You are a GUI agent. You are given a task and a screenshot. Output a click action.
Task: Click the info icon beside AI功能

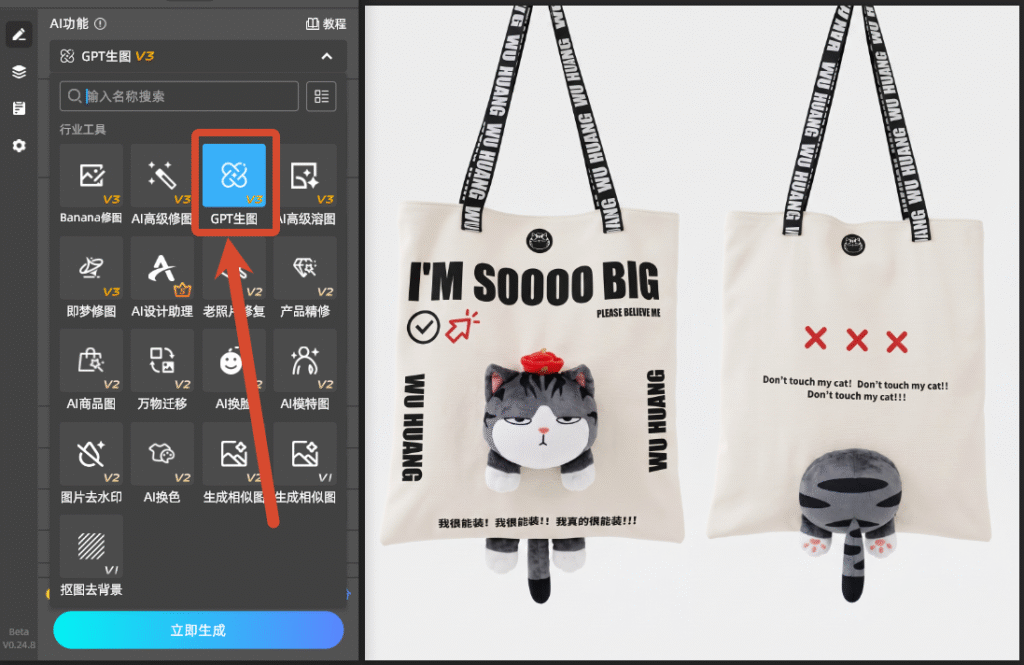[x=100, y=24]
